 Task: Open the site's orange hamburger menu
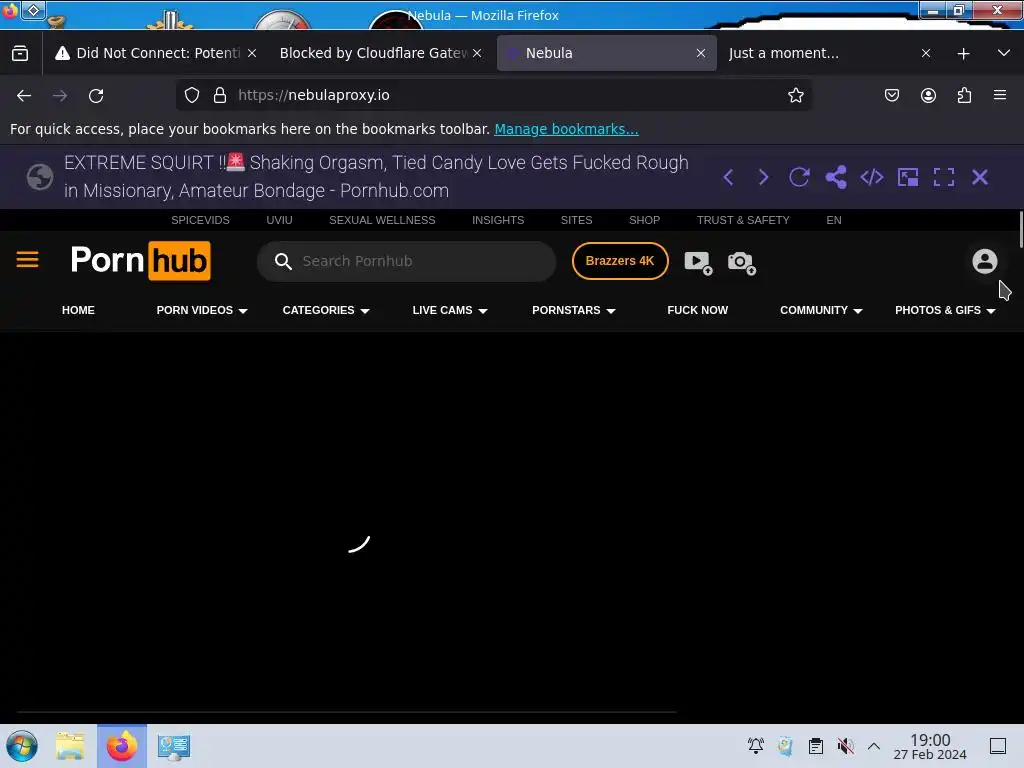(27, 260)
